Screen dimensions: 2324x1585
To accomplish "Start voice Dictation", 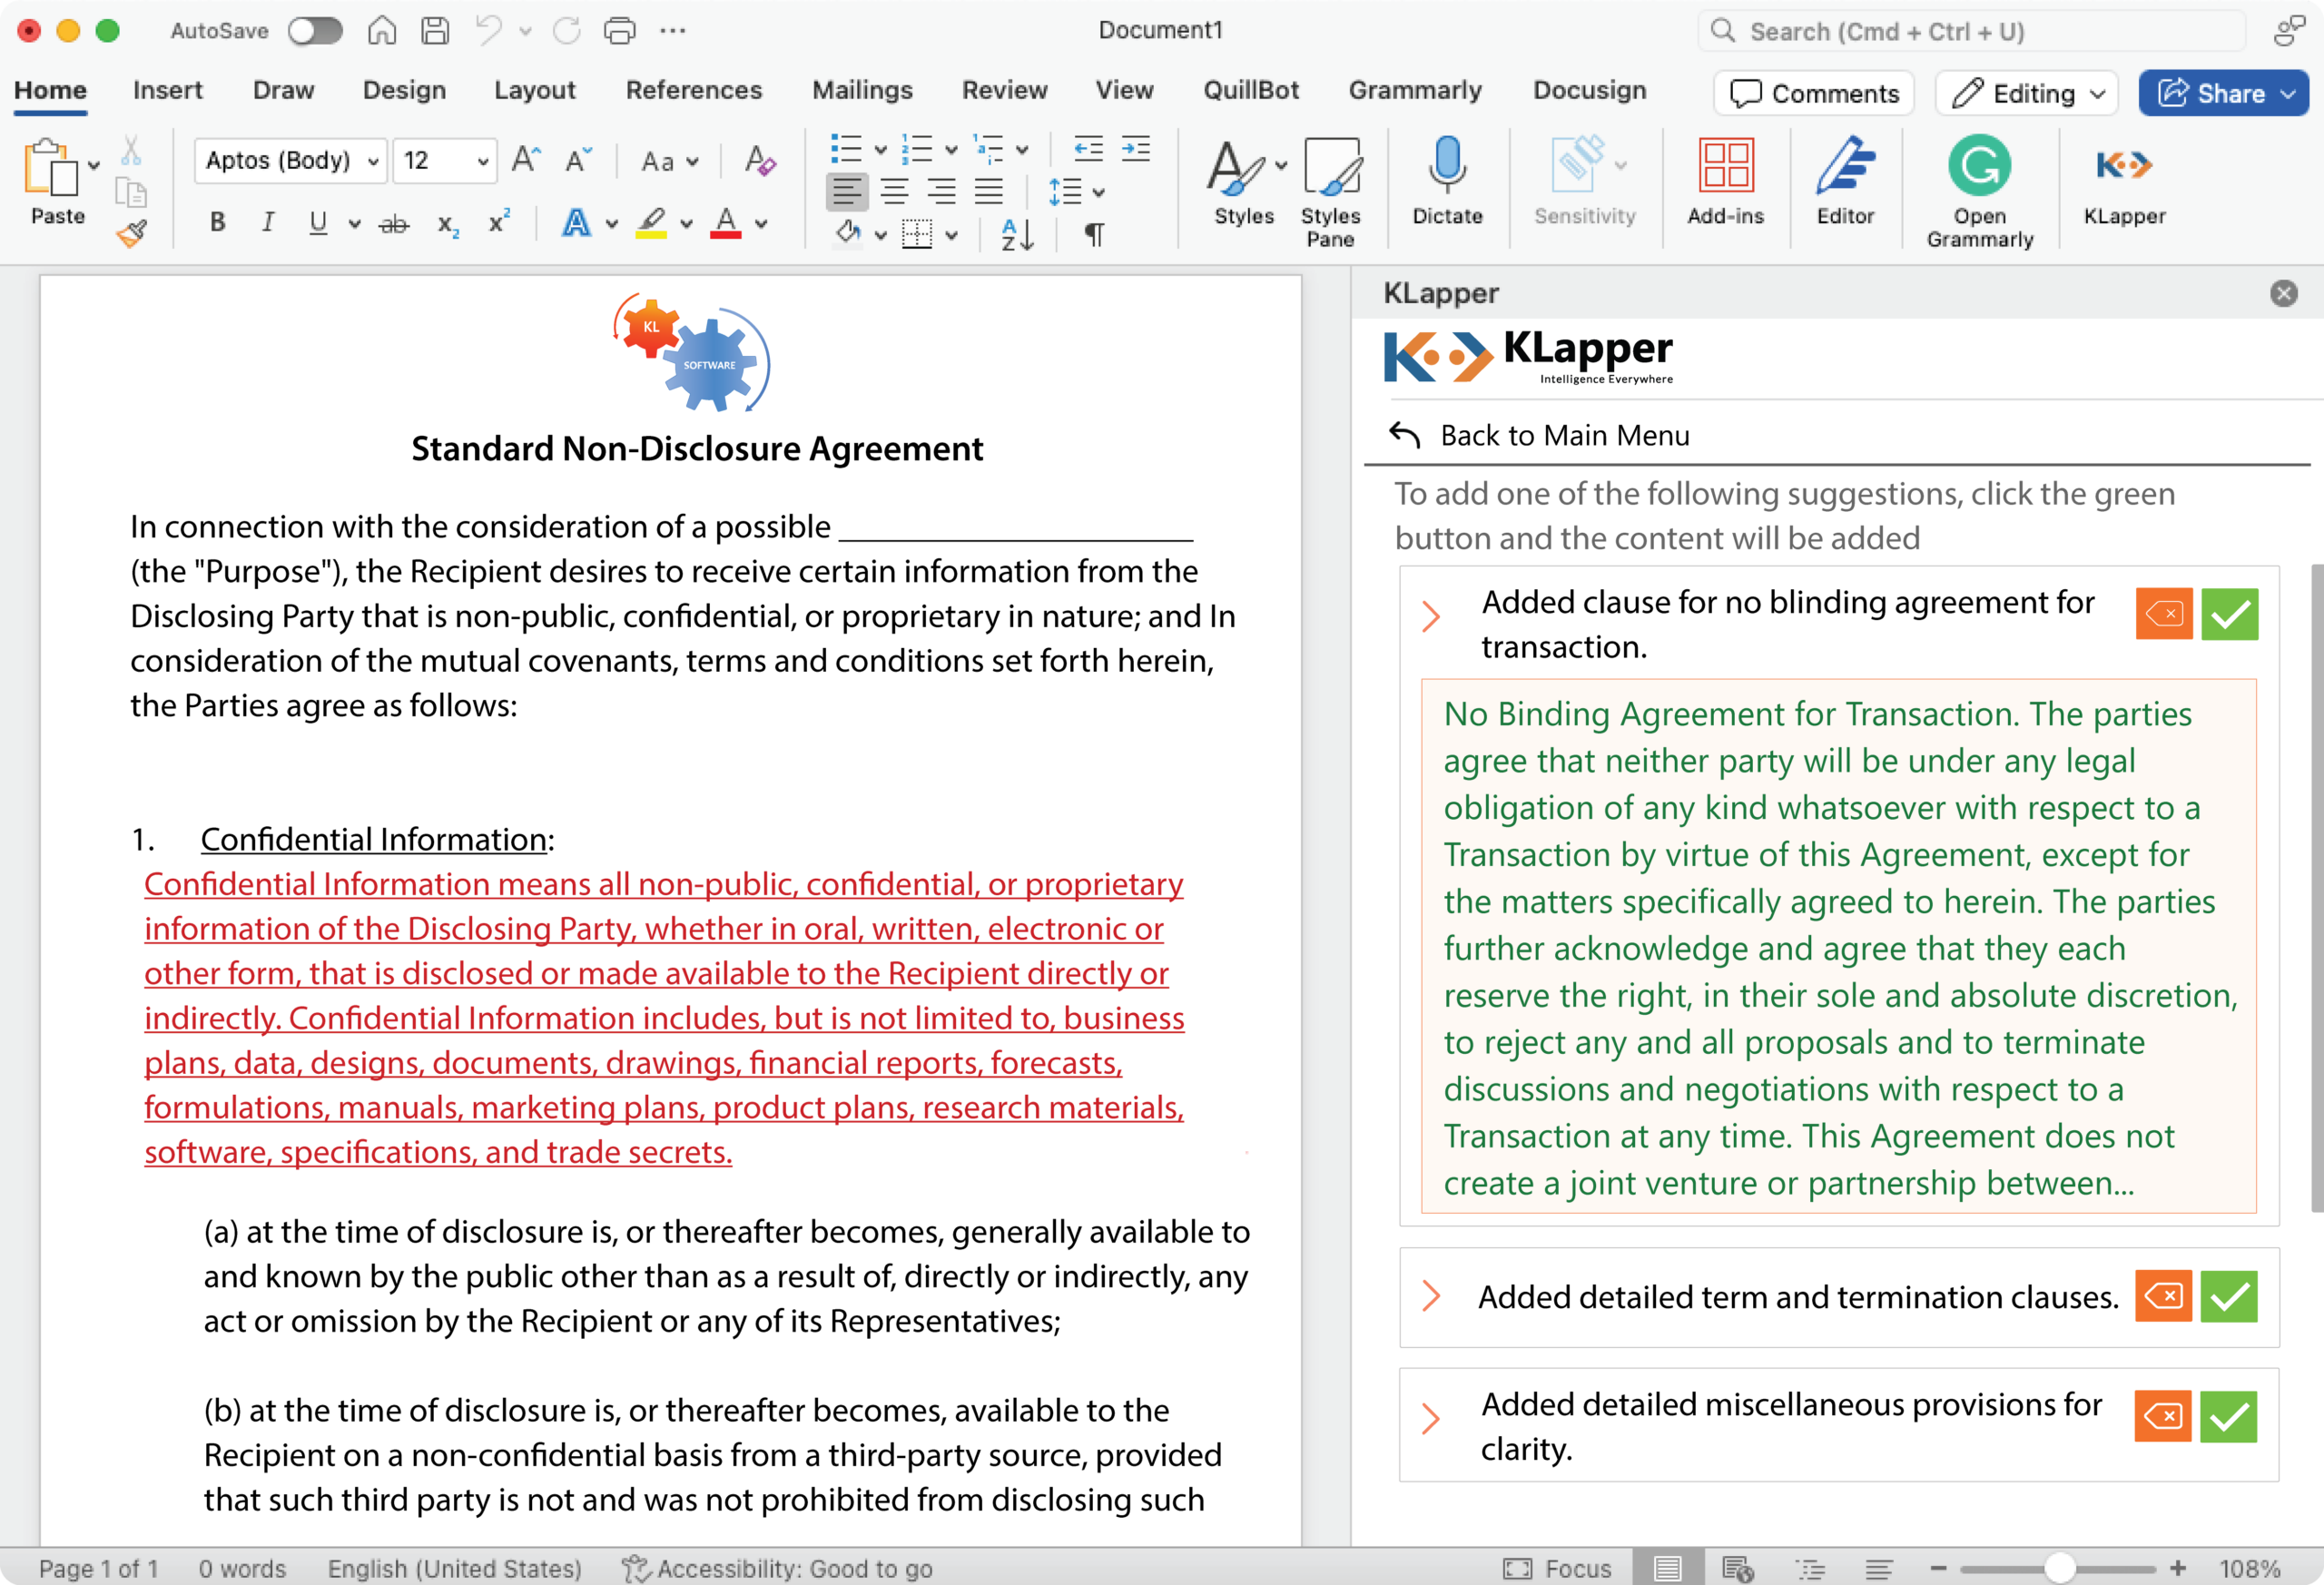I will (x=1447, y=185).
